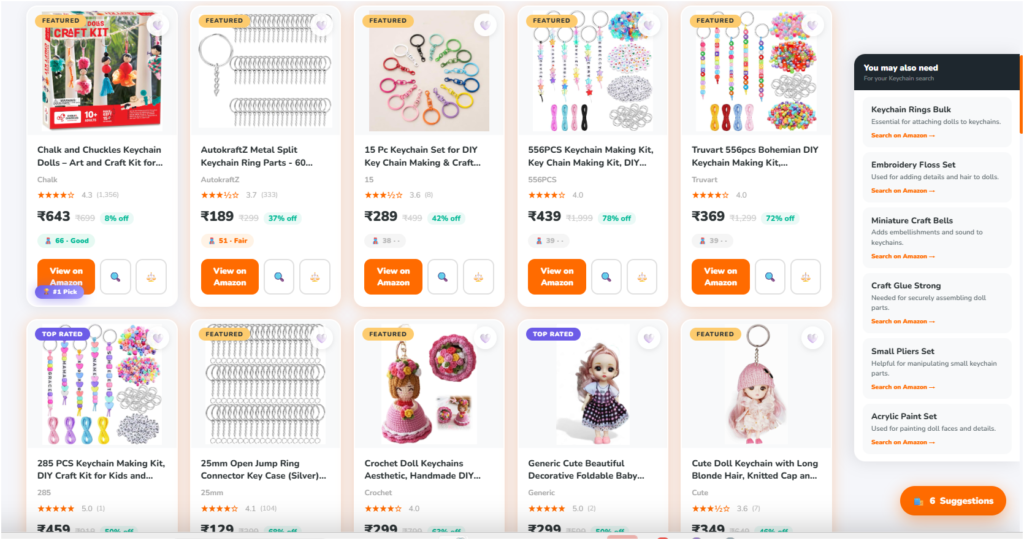Click compare scales icon on Chalk and Chuckles card
The width and height of the screenshot is (1024, 540).
151,277
